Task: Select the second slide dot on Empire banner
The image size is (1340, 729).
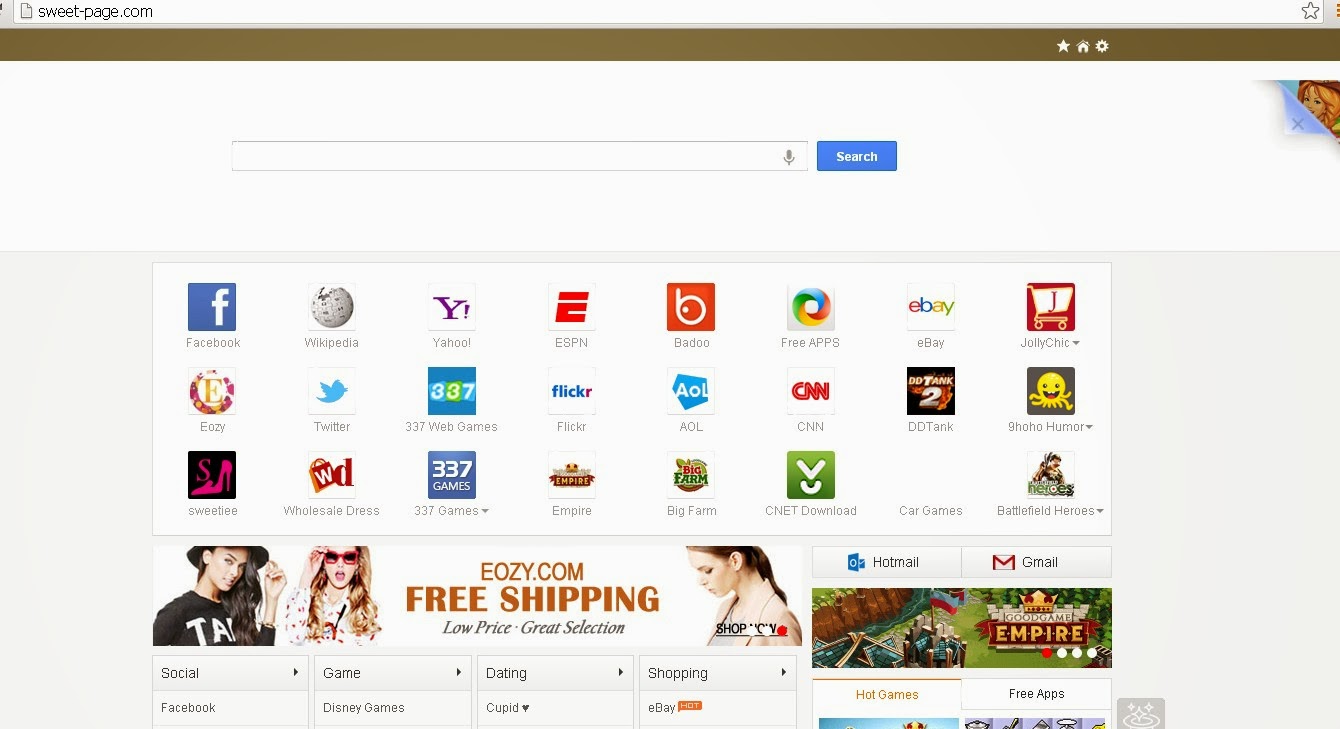Action: (1062, 653)
